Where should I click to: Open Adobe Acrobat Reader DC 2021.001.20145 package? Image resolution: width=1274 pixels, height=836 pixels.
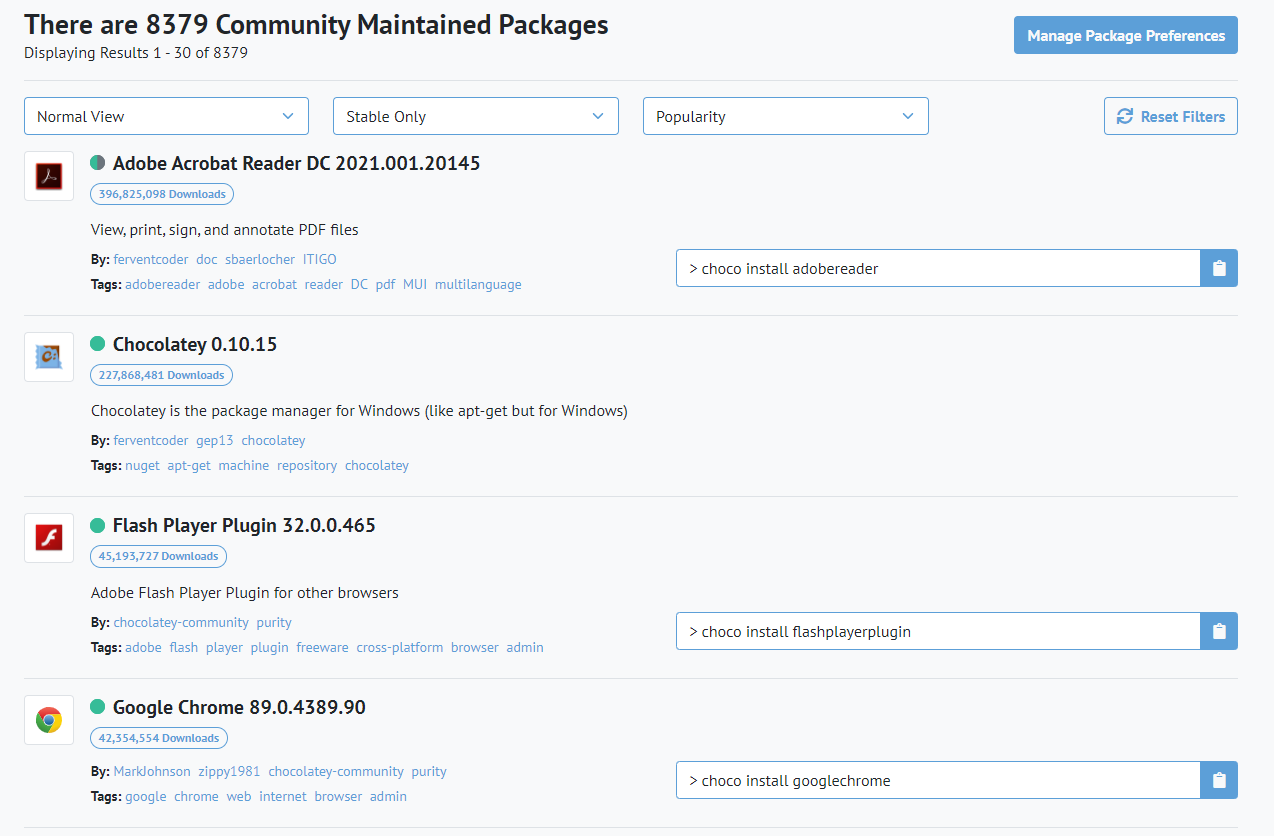296,163
